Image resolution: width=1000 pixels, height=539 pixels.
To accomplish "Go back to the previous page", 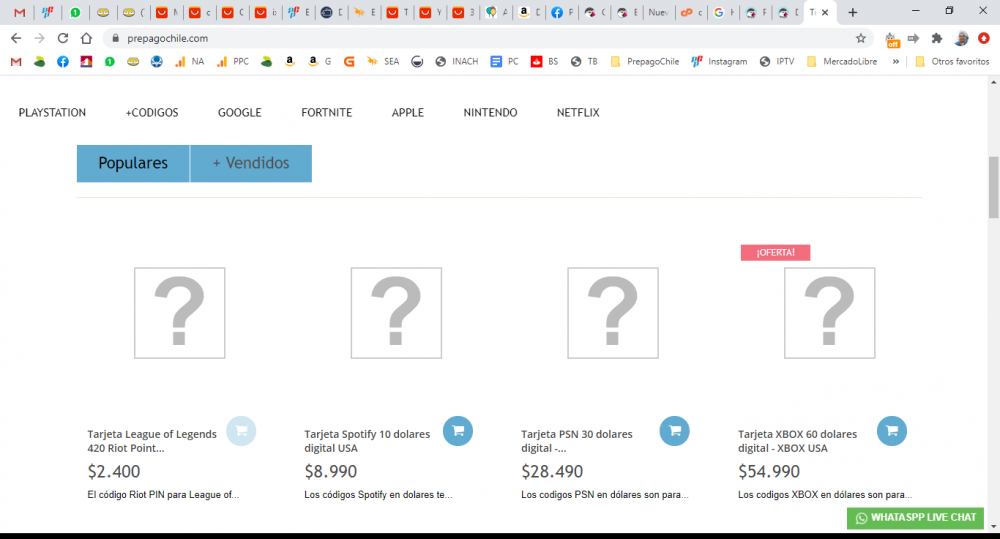I will pyautogui.click(x=16, y=38).
